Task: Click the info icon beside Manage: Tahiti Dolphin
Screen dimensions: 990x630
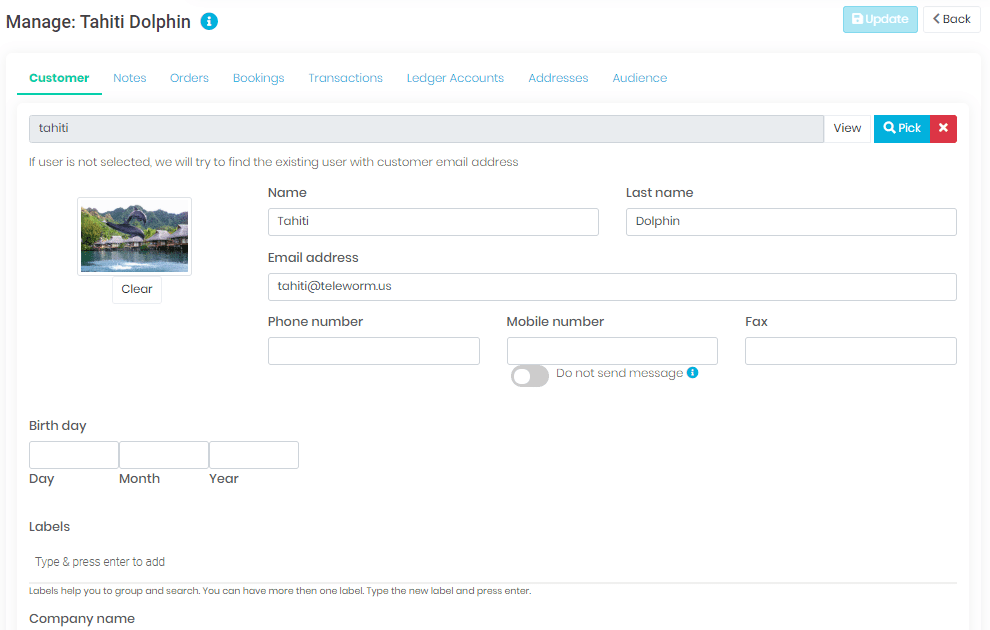Action: [209, 20]
